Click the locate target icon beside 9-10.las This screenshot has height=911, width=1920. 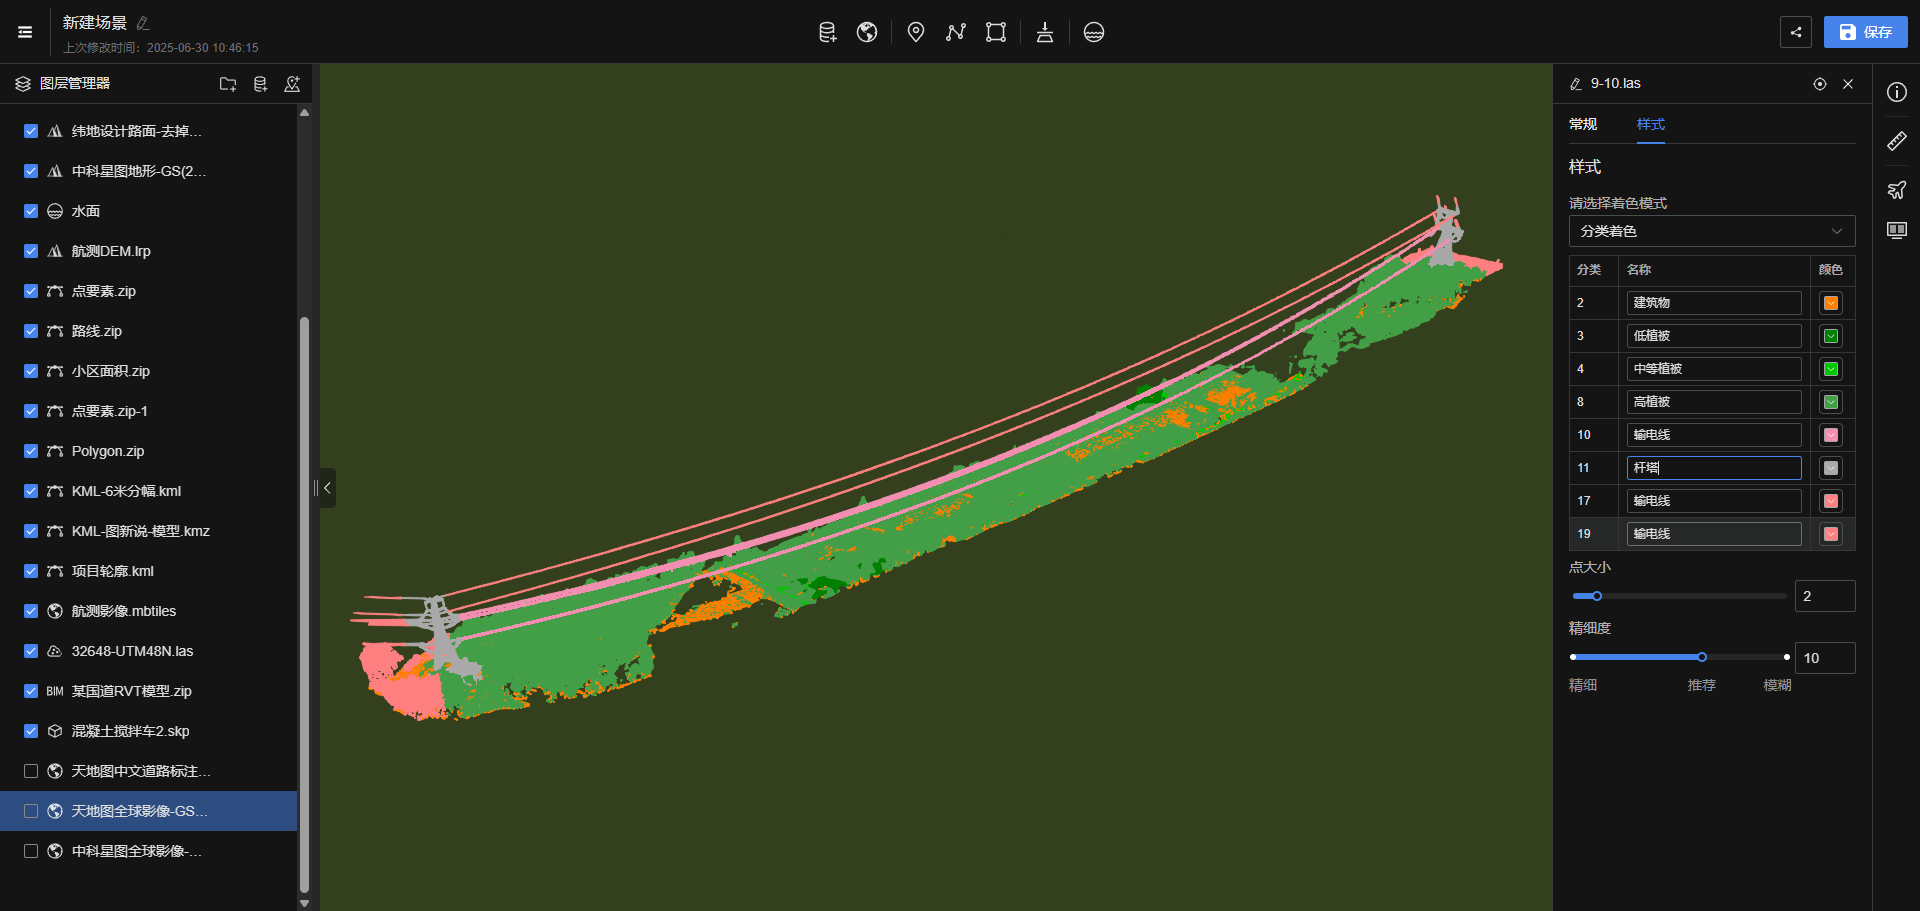(1820, 84)
